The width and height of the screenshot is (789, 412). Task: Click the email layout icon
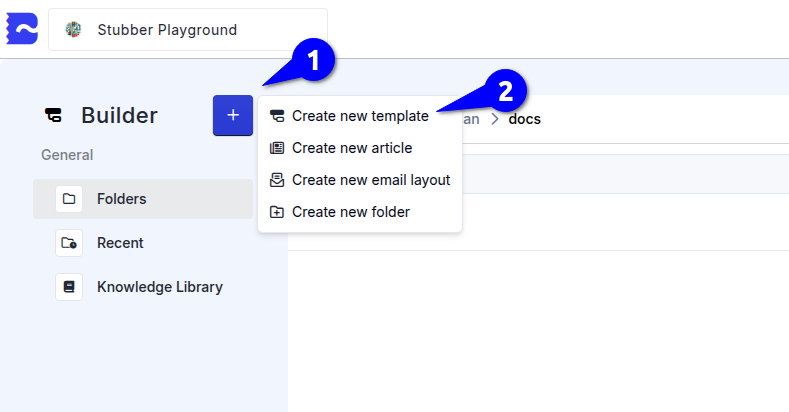tap(277, 180)
